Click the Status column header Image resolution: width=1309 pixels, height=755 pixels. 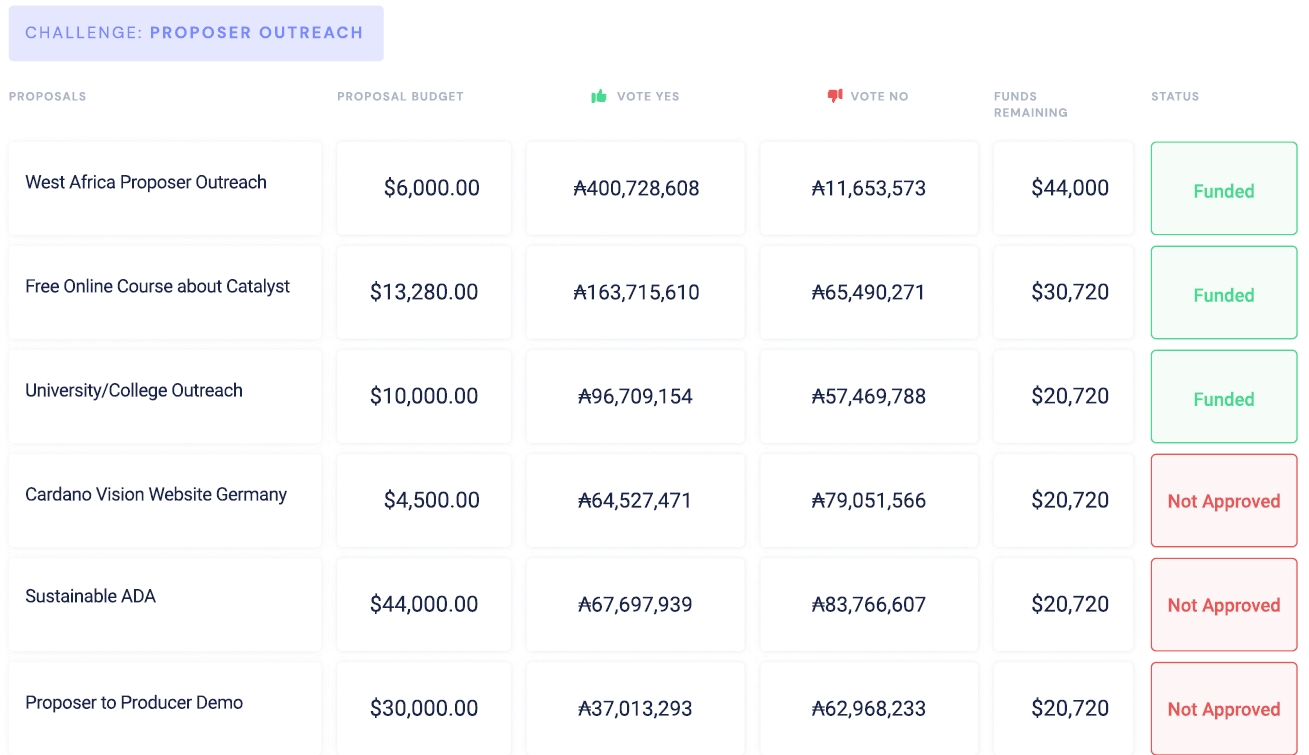tap(1174, 97)
